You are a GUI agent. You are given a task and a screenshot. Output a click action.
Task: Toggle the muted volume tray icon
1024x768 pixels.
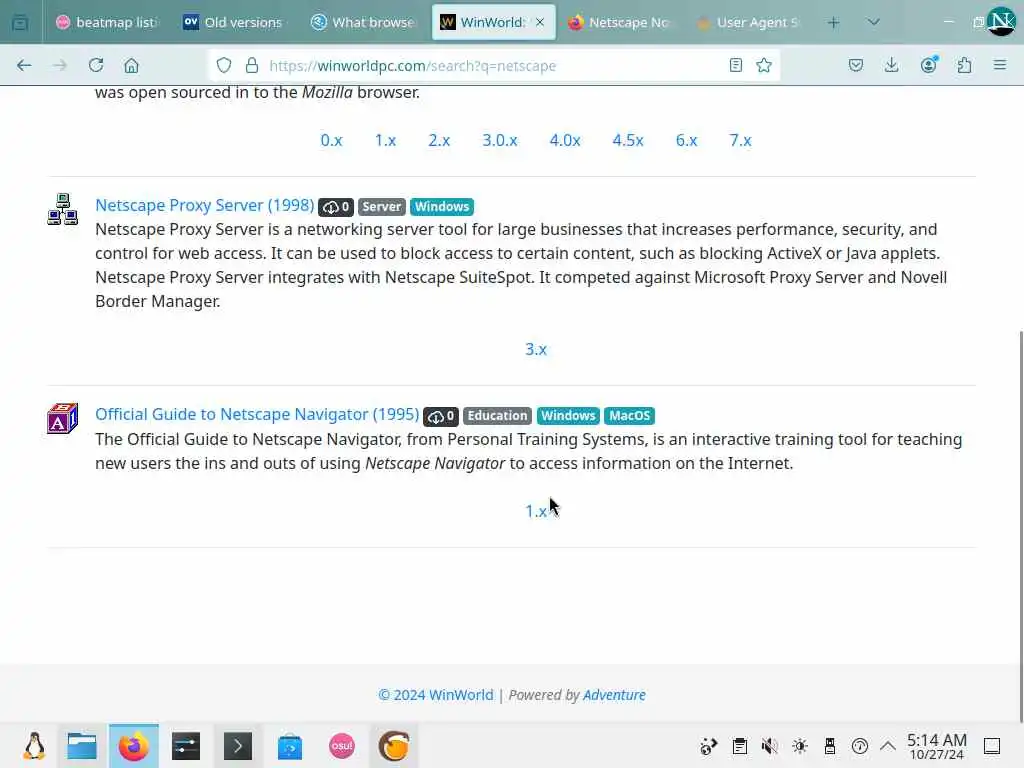(x=769, y=746)
